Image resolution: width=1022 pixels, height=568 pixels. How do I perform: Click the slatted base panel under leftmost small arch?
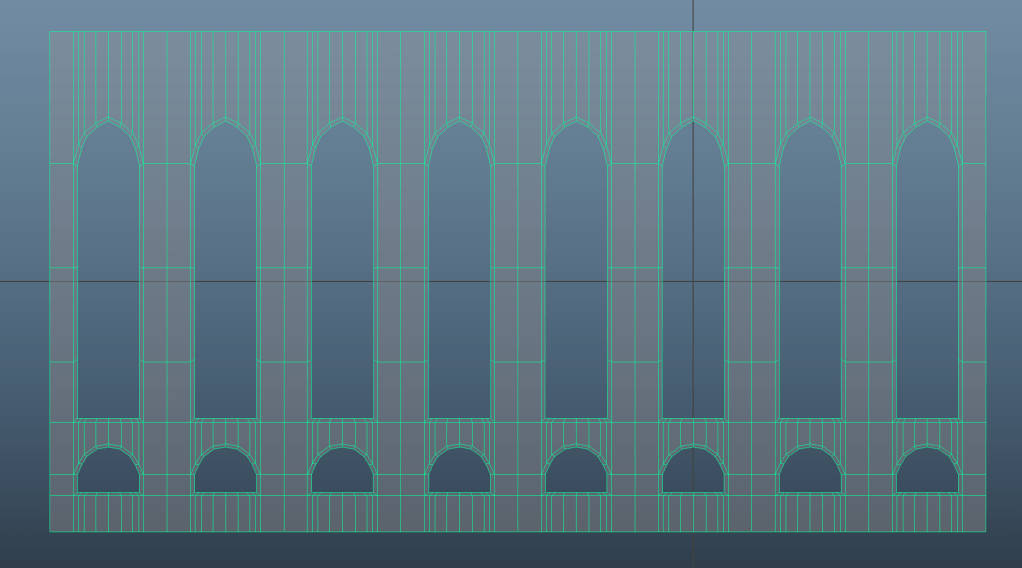108,513
